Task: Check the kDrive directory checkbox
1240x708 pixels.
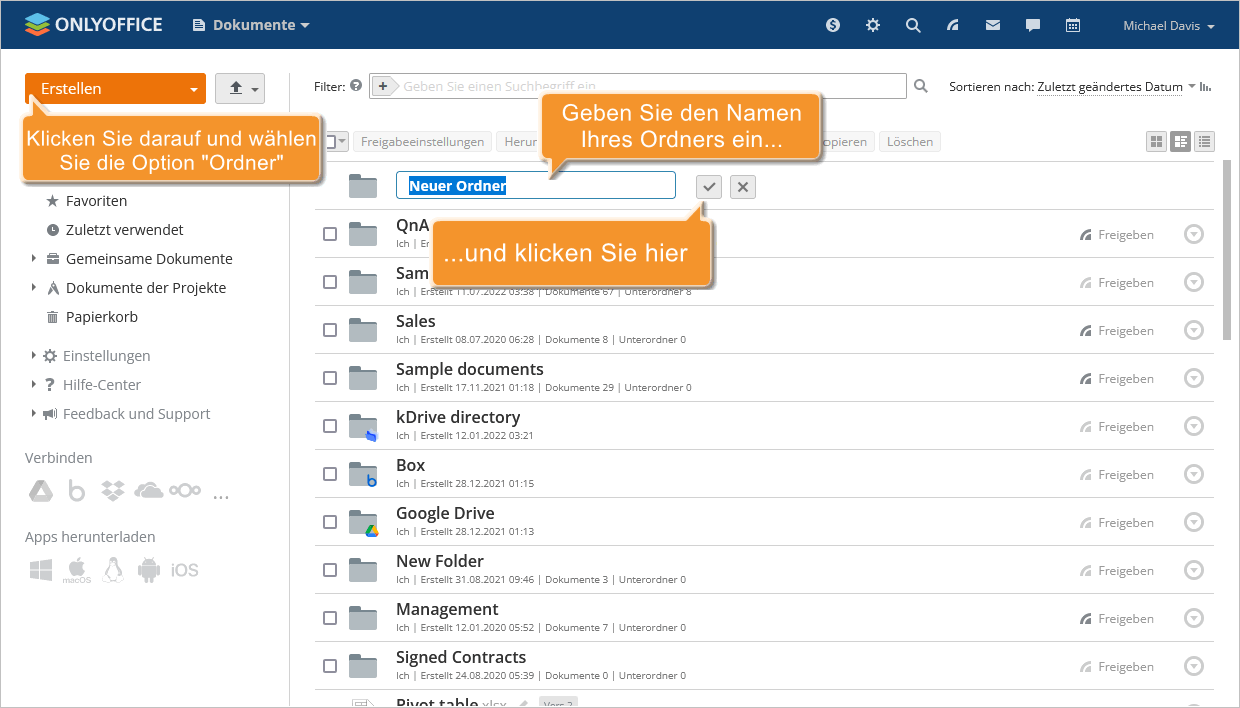Action: pos(330,426)
